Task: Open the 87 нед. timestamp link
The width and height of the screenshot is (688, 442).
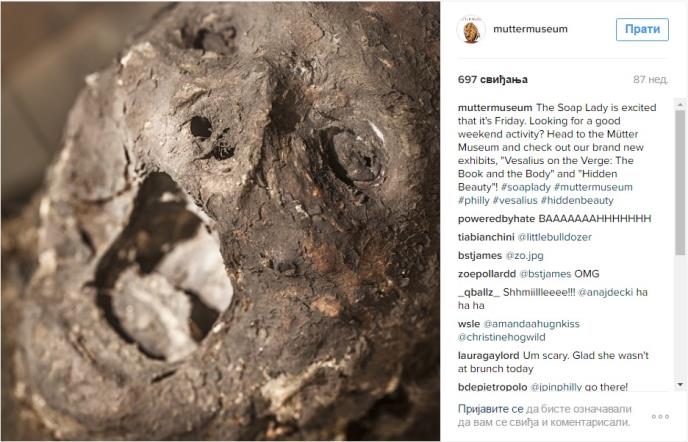Action: 651,79
